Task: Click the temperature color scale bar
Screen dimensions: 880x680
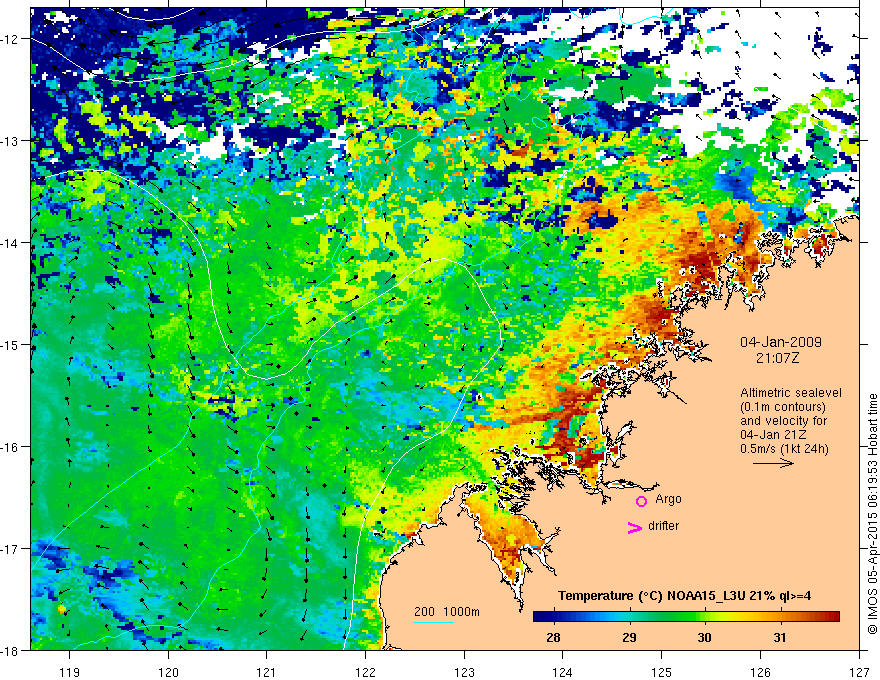Action: (686, 616)
